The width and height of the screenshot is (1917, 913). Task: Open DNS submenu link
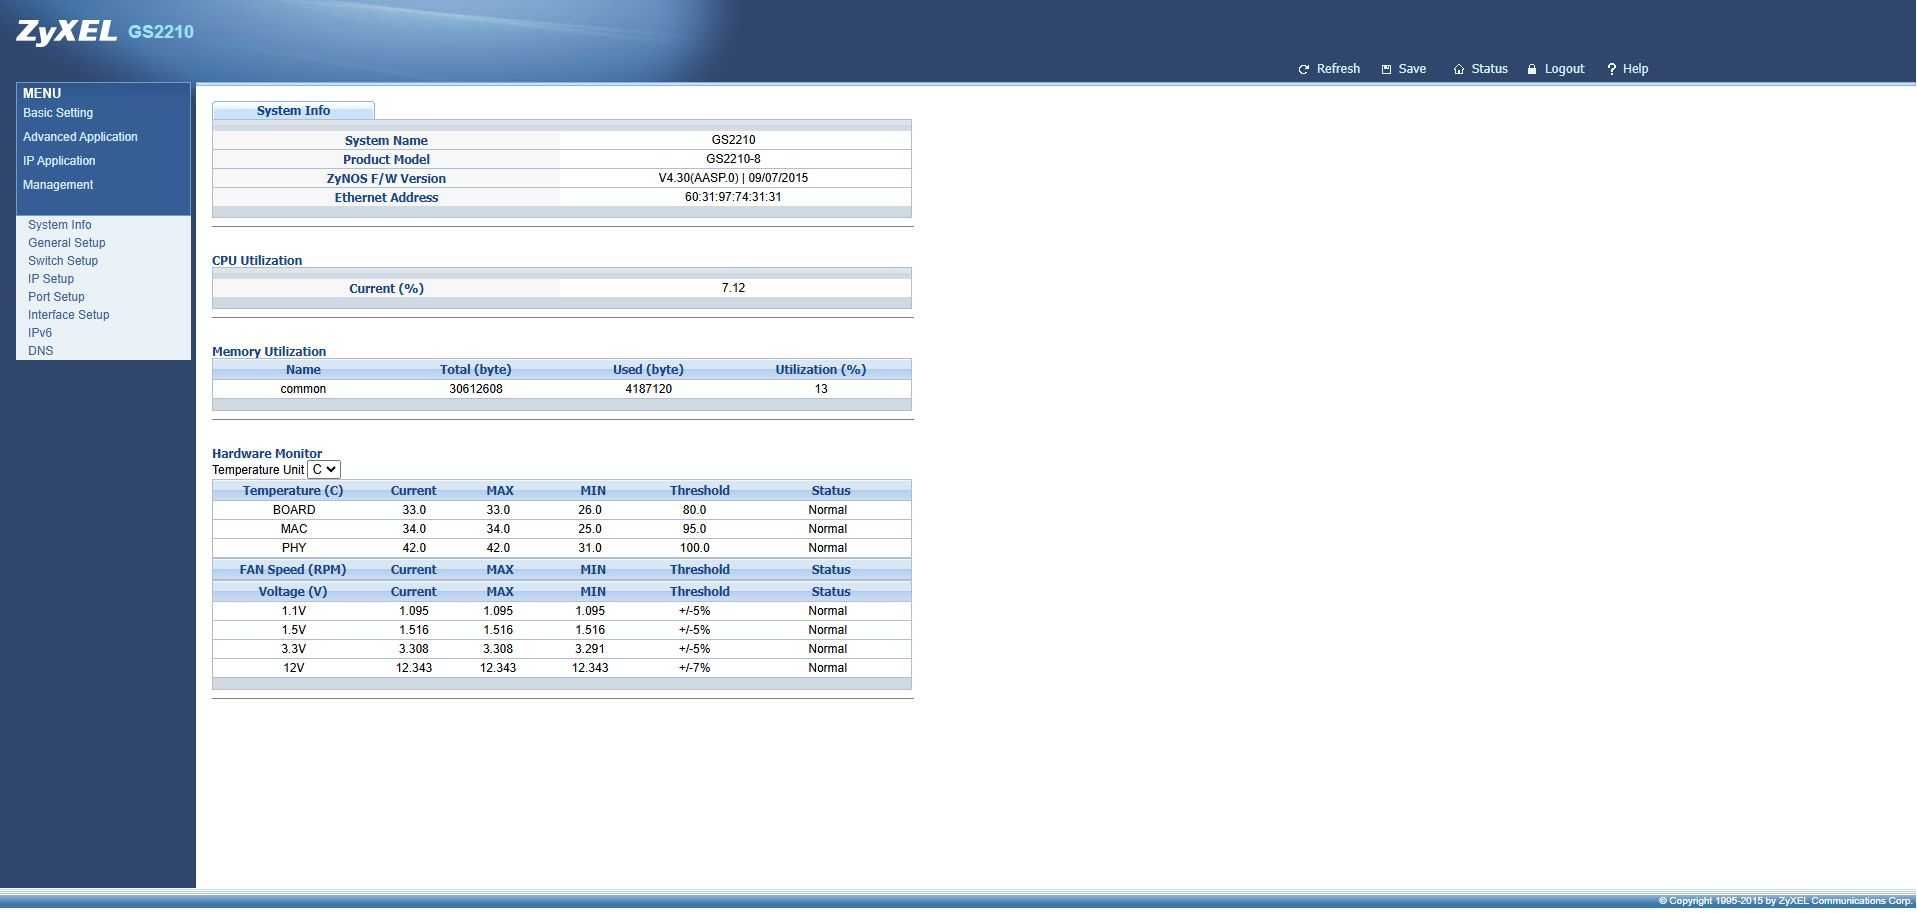(40, 351)
